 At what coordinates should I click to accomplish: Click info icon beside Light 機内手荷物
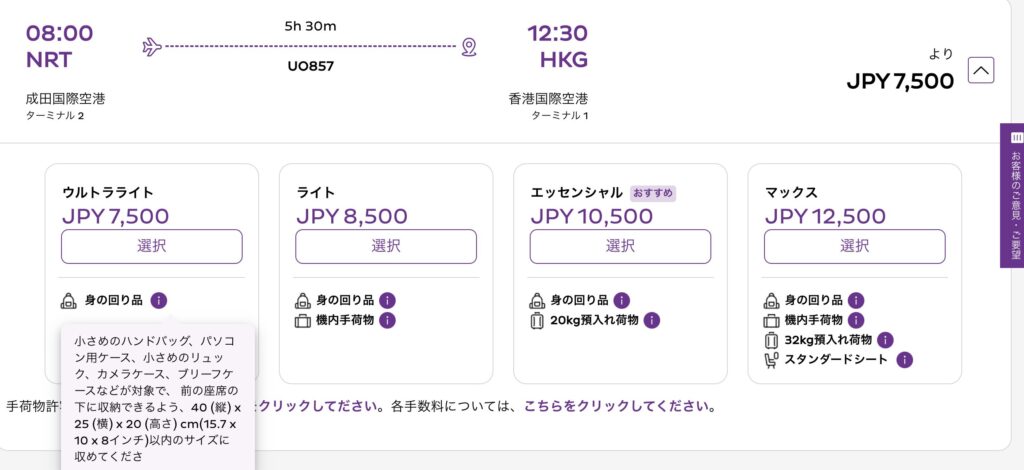[x=388, y=320]
